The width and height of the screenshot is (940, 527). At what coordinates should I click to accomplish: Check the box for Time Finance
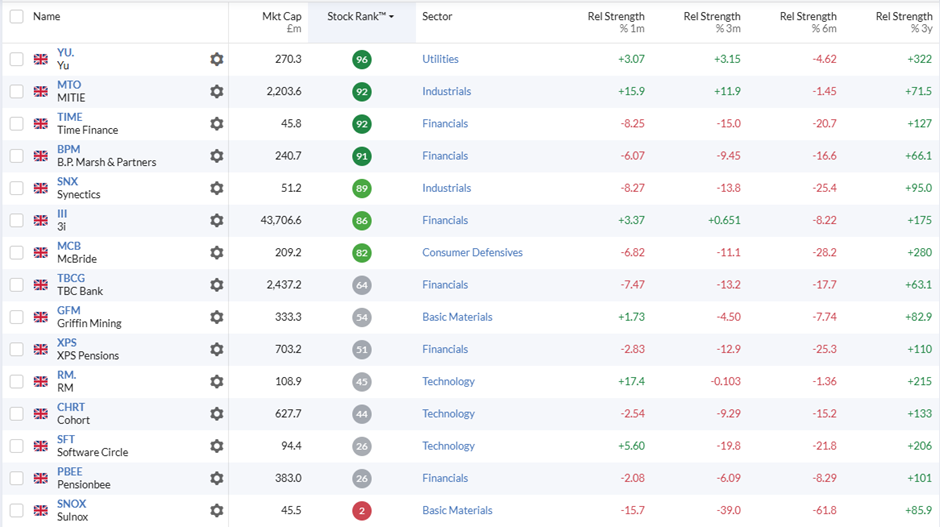coord(17,124)
